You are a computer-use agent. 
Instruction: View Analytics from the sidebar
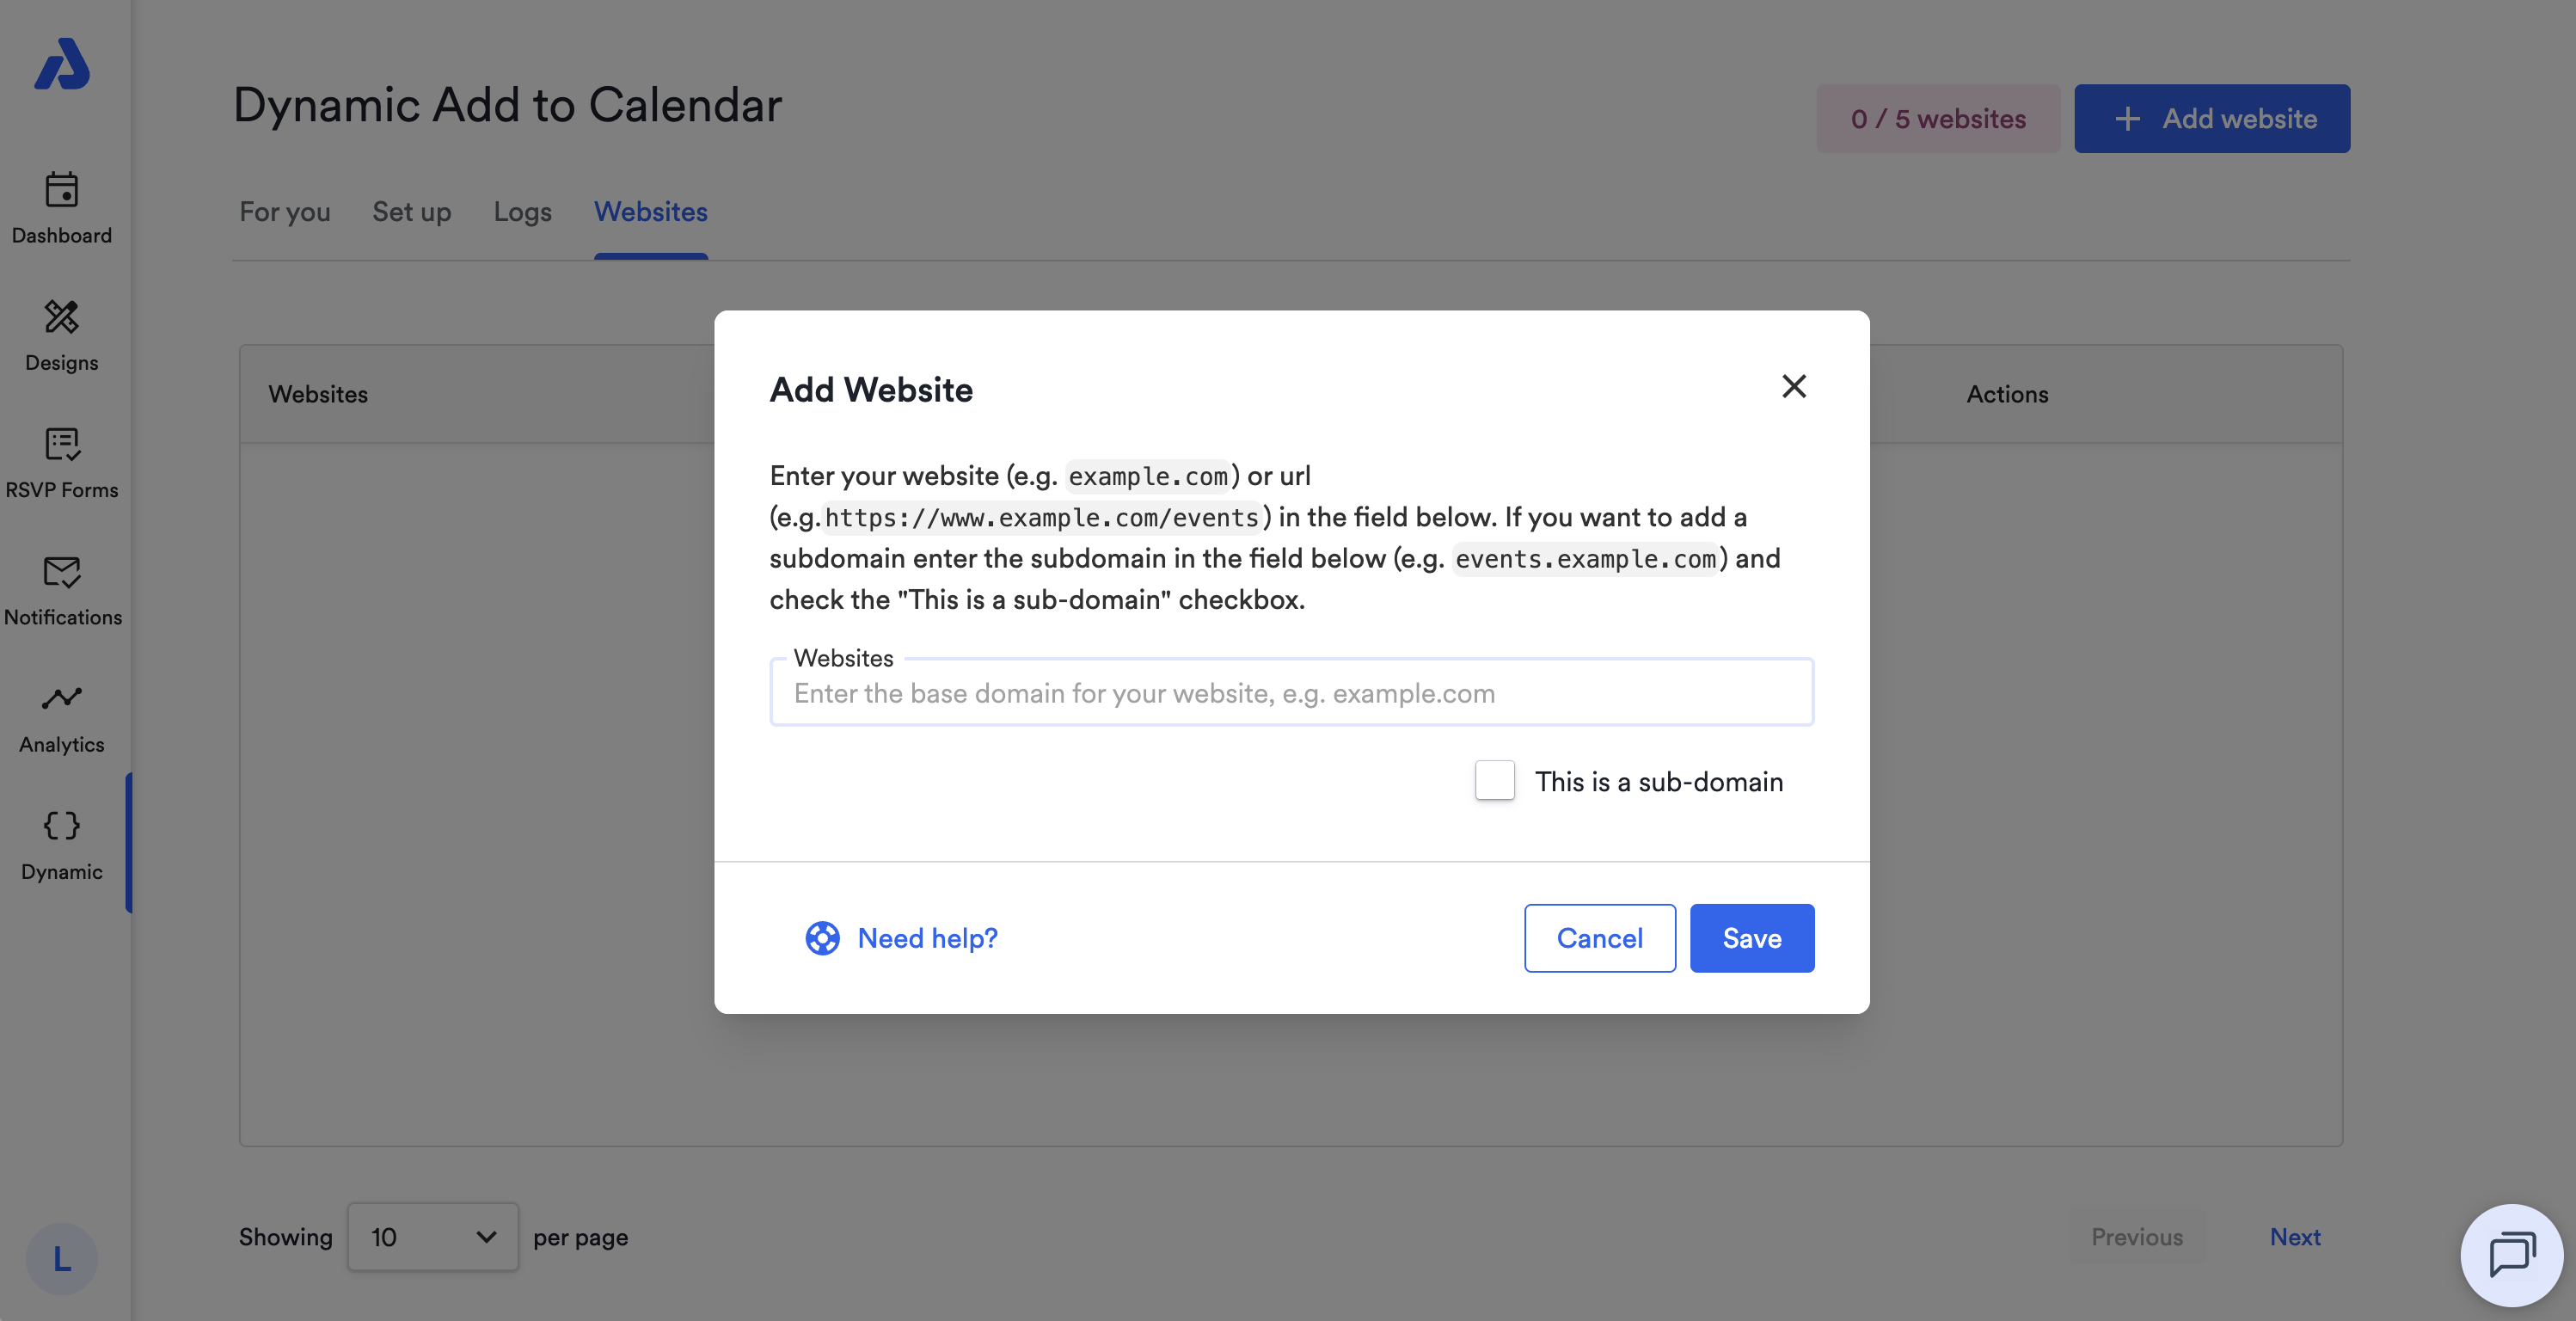tap(61, 717)
